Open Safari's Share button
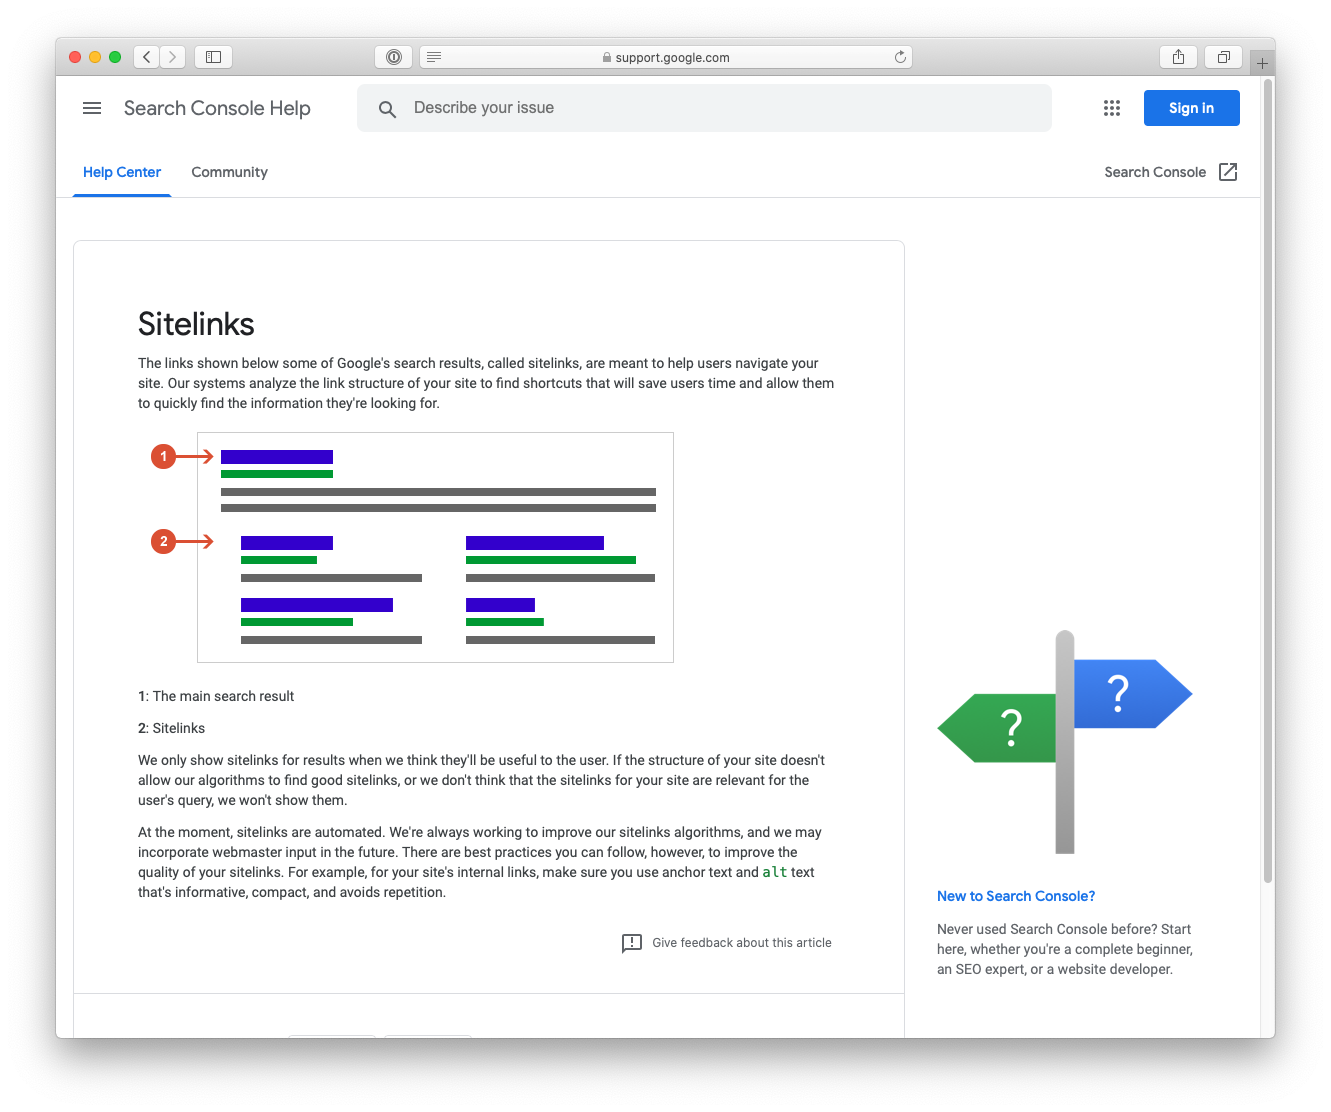Viewport: 1331px width, 1112px height. click(1178, 57)
